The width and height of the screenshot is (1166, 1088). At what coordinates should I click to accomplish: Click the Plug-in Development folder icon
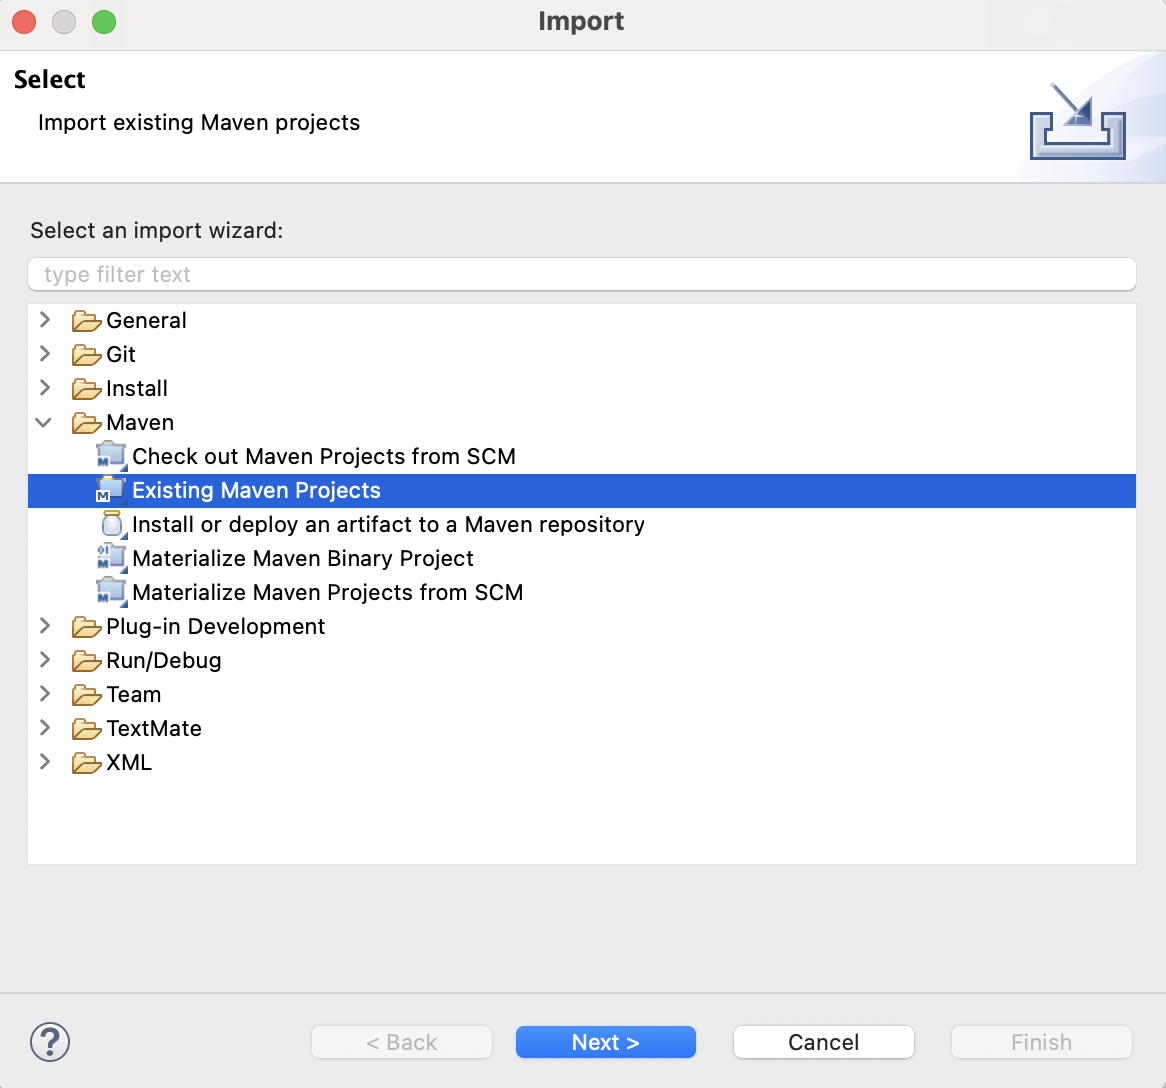click(x=87, y=626)
